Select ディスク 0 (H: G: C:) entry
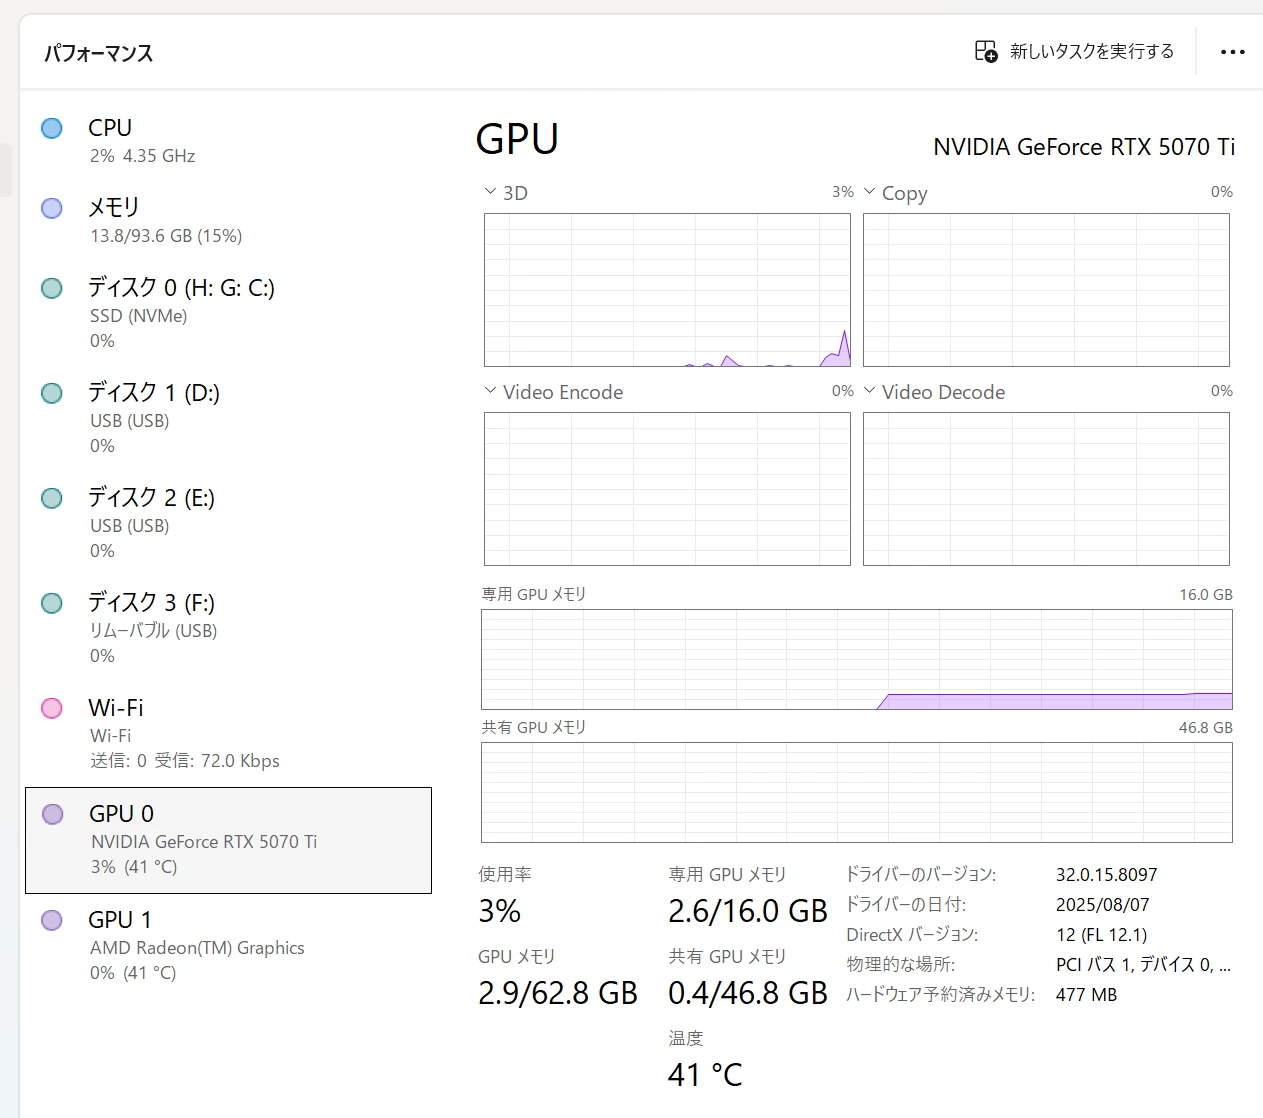The width and height of the screenshot is (1263, 1118). coord(228,313)
